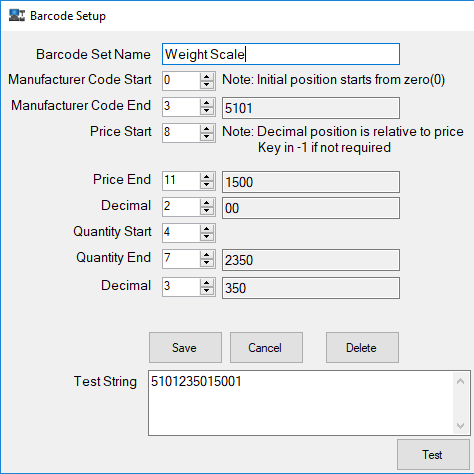Increase the Price Start value
This screenshot has height=474, width=474.
[x=207, y=129]
